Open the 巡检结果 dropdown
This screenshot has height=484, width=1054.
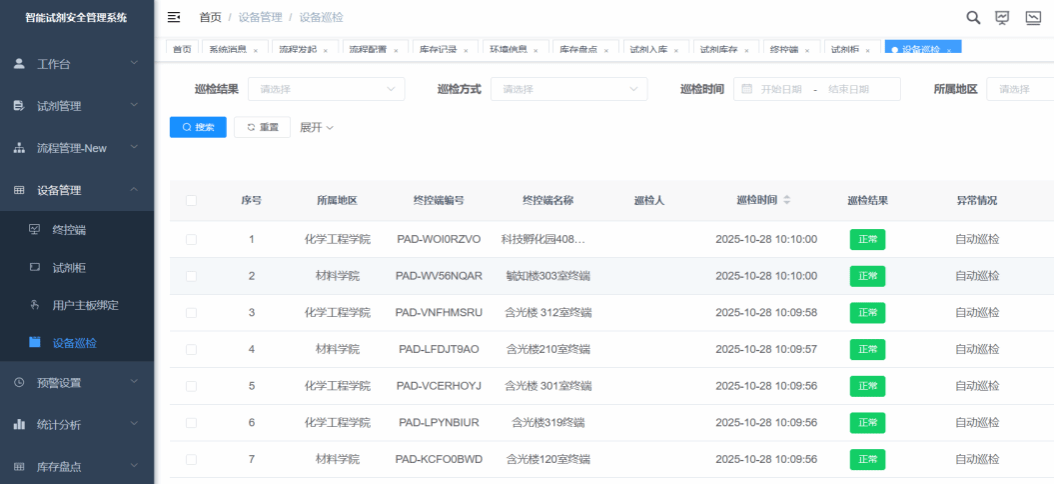(326, 89)
